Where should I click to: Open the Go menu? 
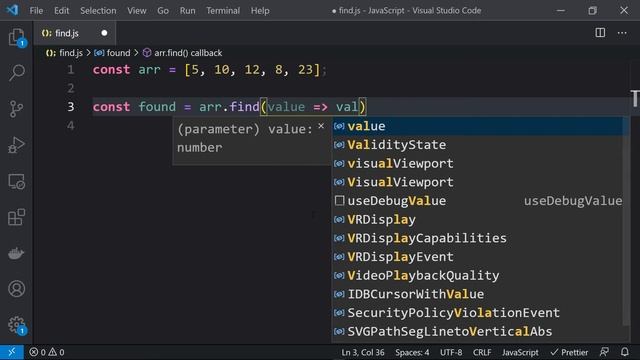point(163,11)
